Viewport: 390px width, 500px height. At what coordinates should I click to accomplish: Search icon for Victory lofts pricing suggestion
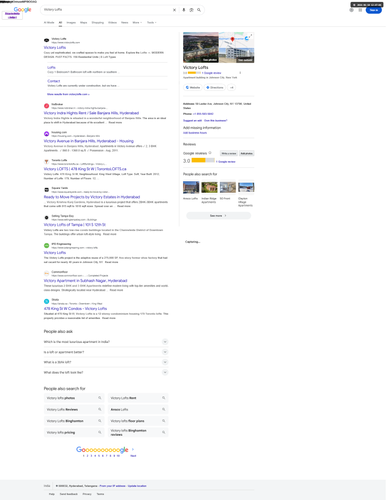(x=100, y=432)
